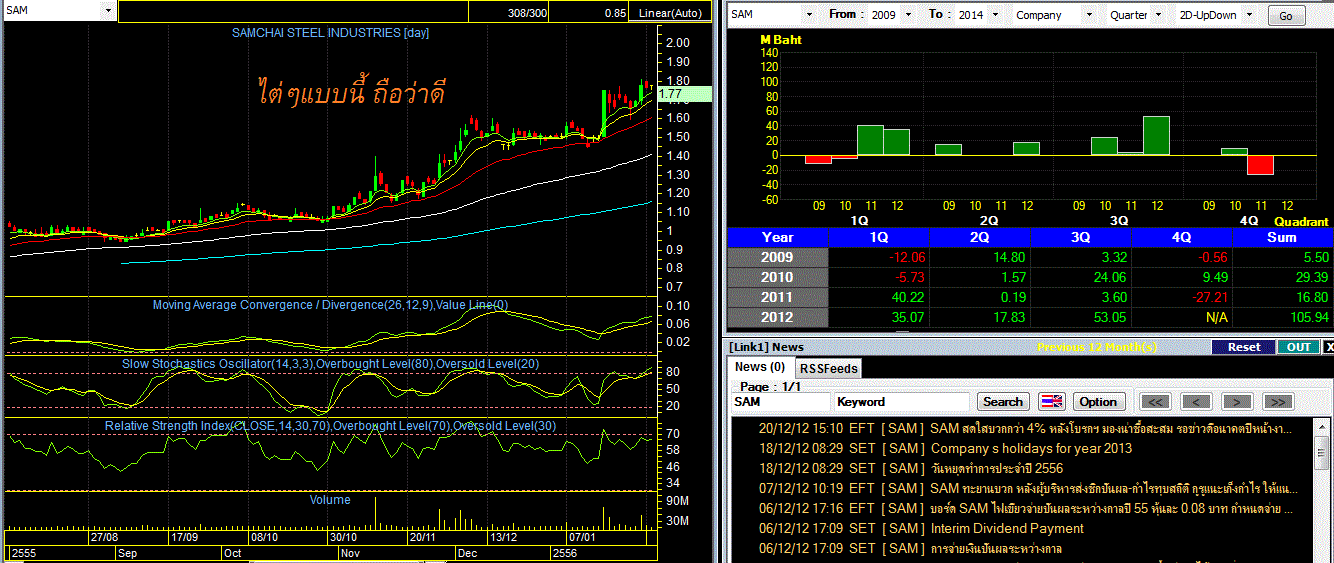Click the Relative Strength Index title
The height and width of the screenshot is (563, 1334).
pyautogui.click(x=330, y=426)
